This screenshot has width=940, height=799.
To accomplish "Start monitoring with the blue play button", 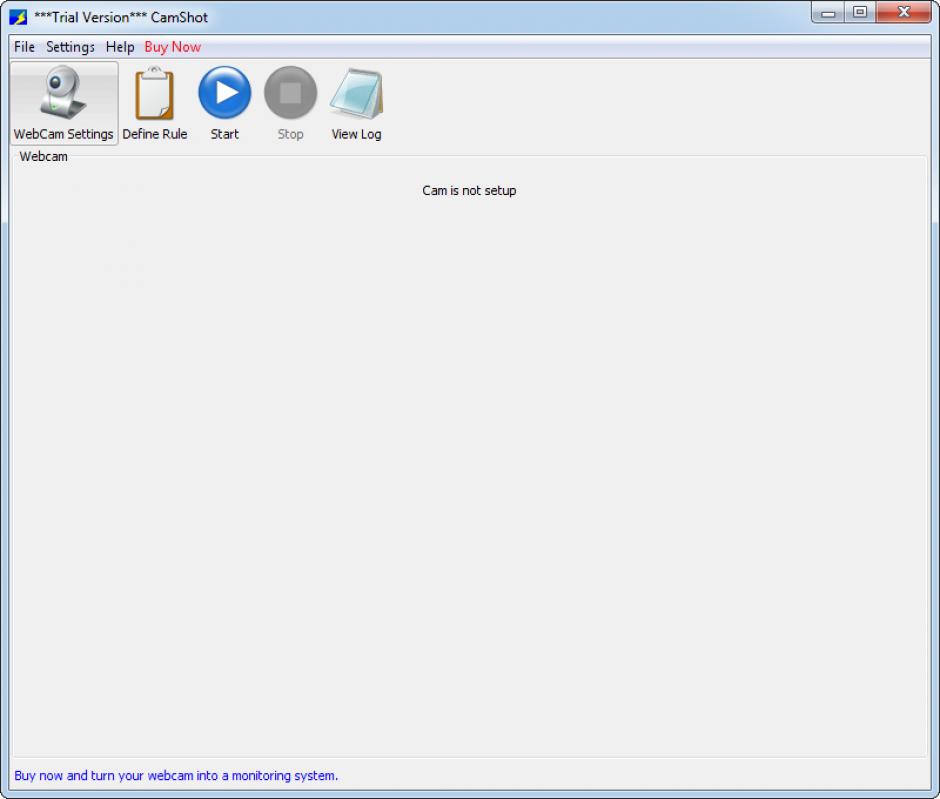I will [x=225, y=93].
